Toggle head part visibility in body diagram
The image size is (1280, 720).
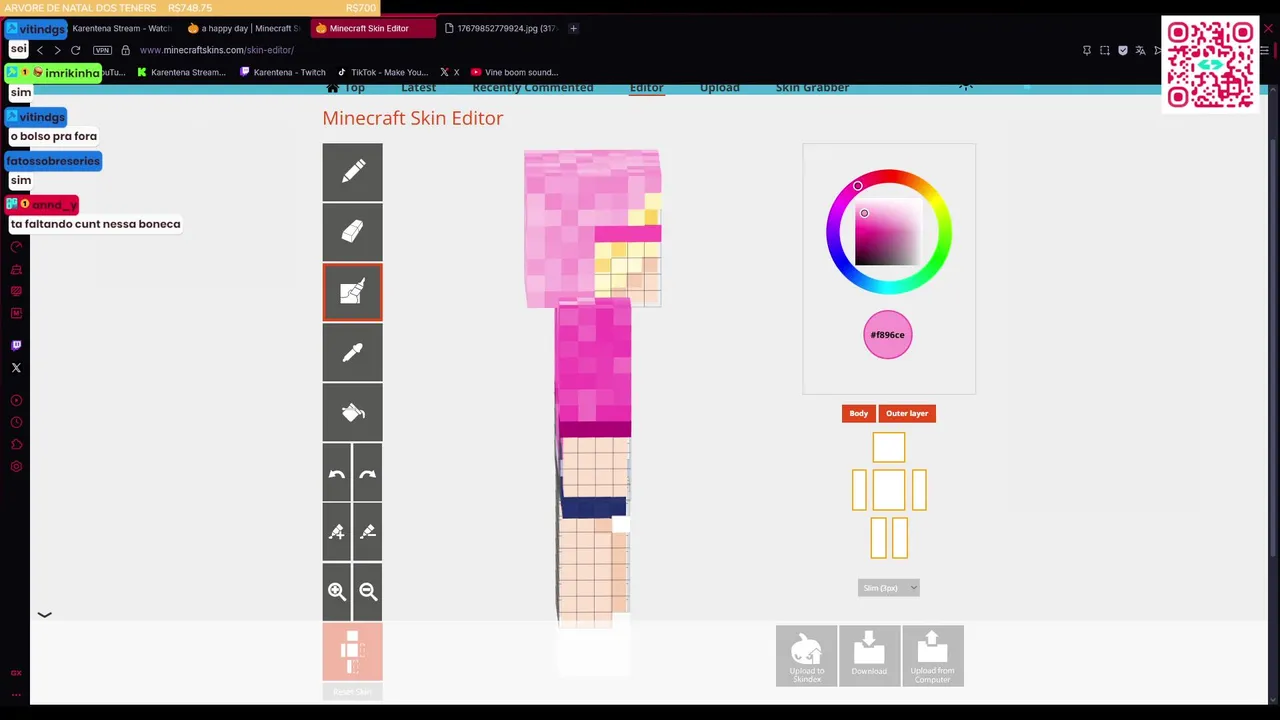coord(889,447)
